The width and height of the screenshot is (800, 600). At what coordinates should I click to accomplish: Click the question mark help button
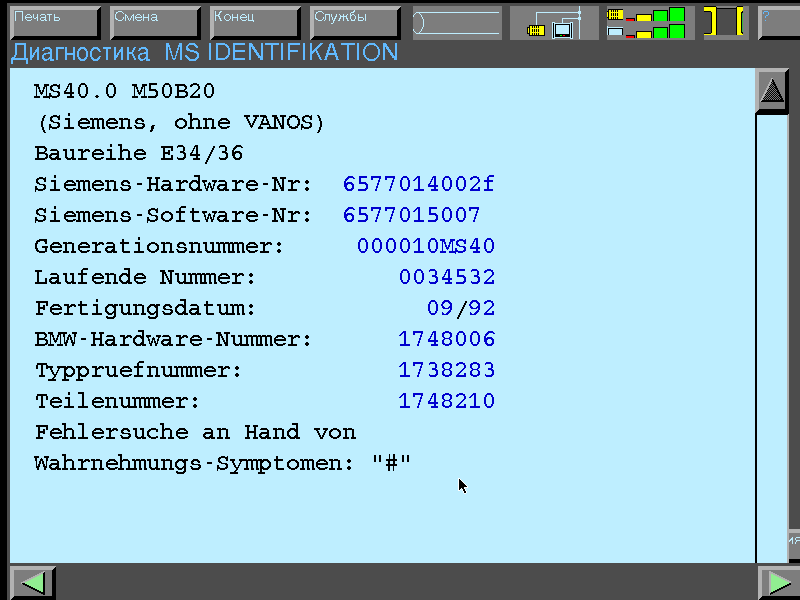pyautogui.click(x=779, y=22)
